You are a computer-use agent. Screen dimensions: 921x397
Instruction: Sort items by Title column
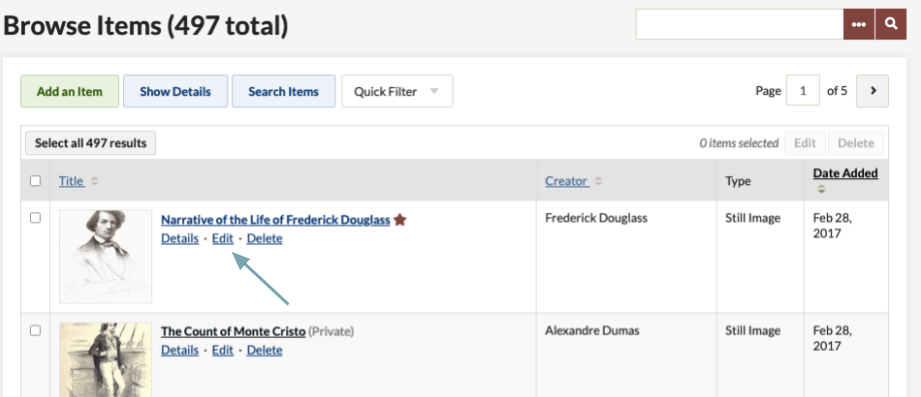[72, 181]
